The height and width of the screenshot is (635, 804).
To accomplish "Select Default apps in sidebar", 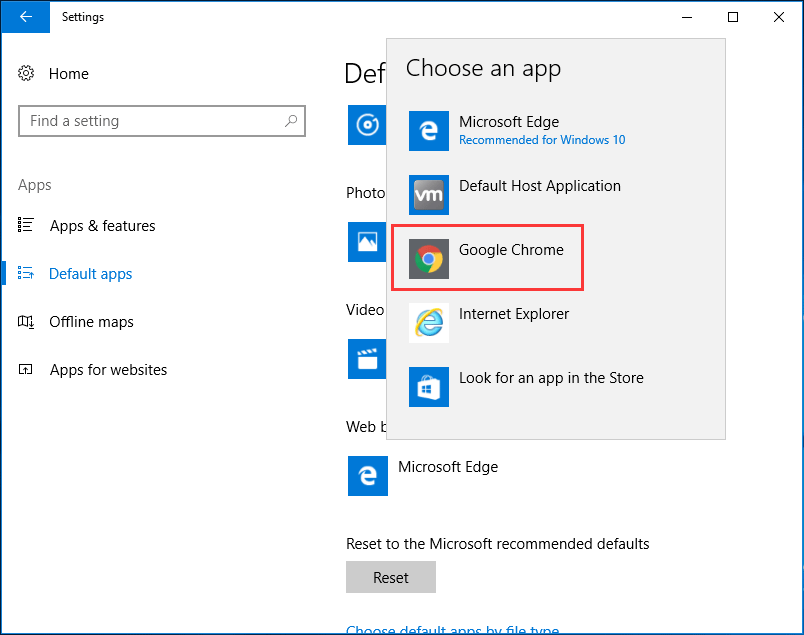I will (91, 274).
